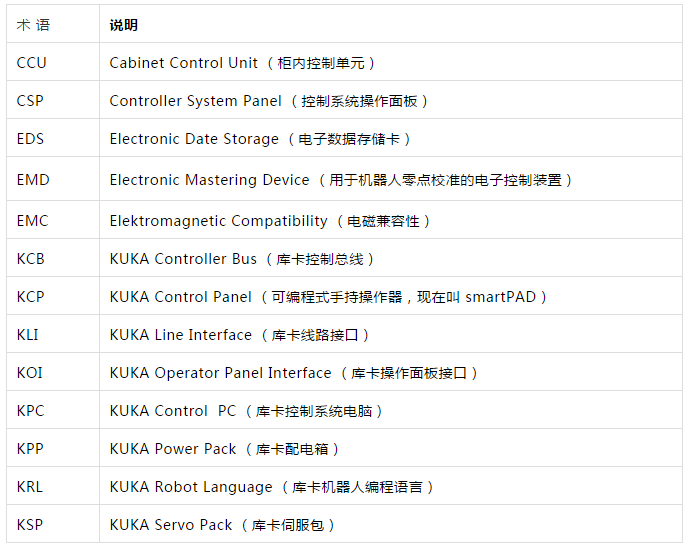Click the 说明 column header

[x=123, y=25]
